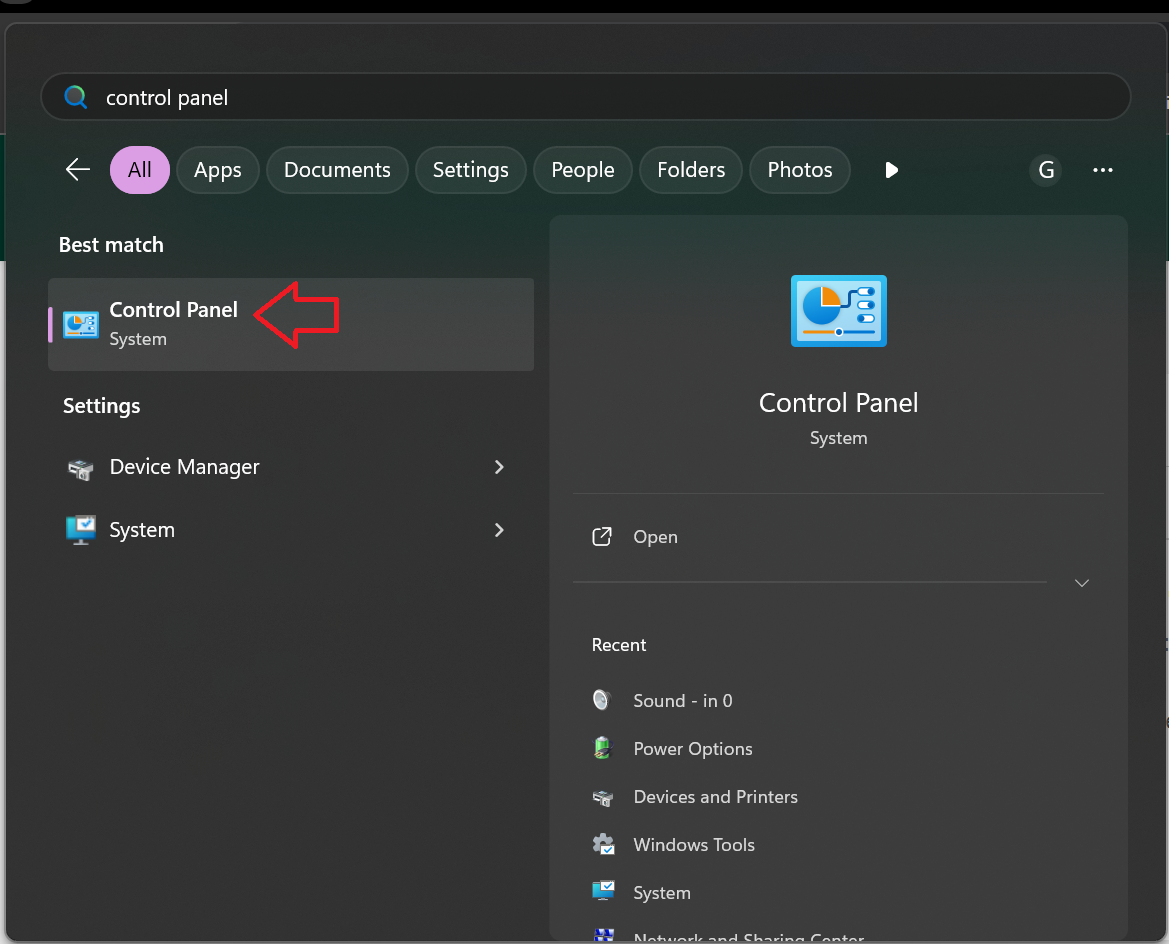The width and height of the screenshot is (1169, 944).
Task: Open Sound recent item
Action: (x=682, y=701)
